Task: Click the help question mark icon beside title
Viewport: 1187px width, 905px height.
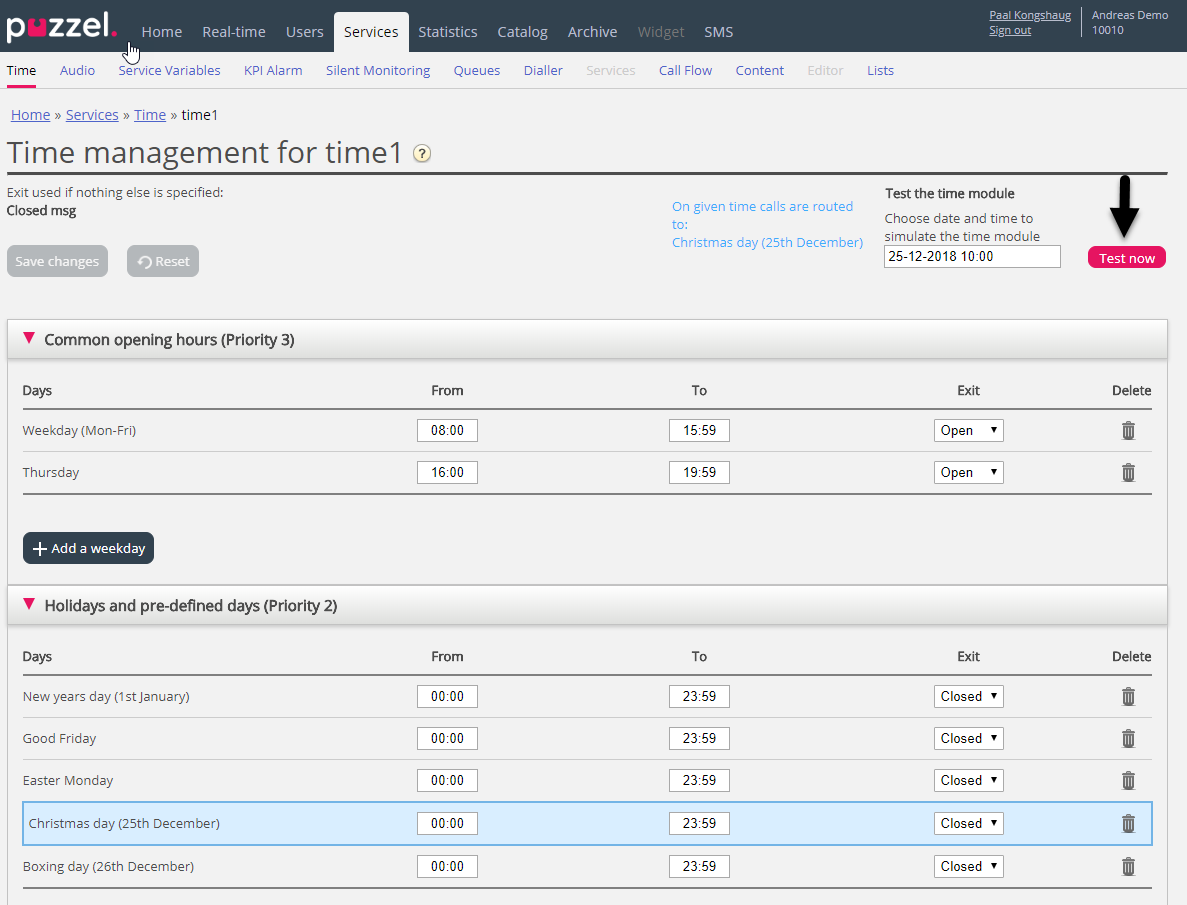Action: [x=422, y=154]
